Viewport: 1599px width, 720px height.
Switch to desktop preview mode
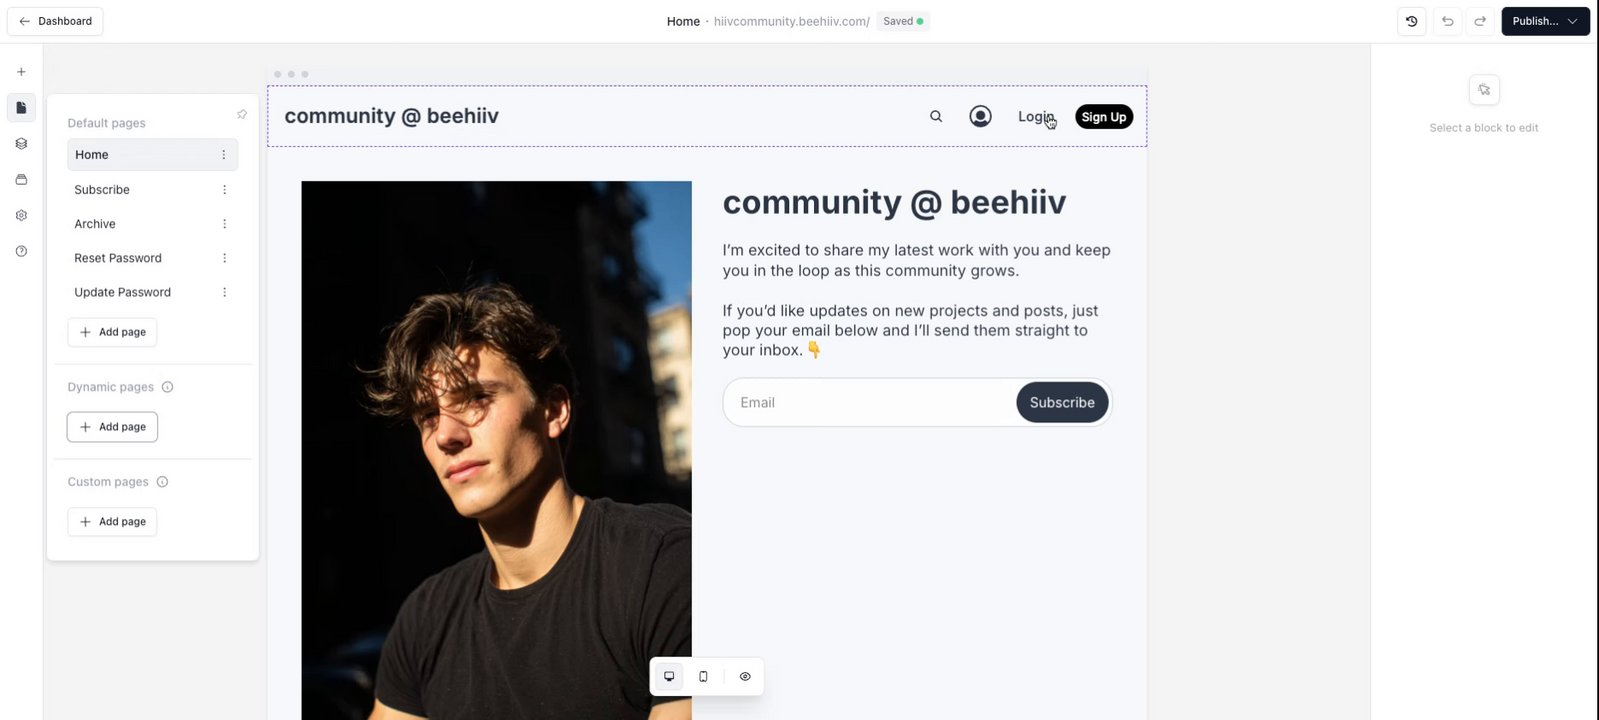coord(669,677)
